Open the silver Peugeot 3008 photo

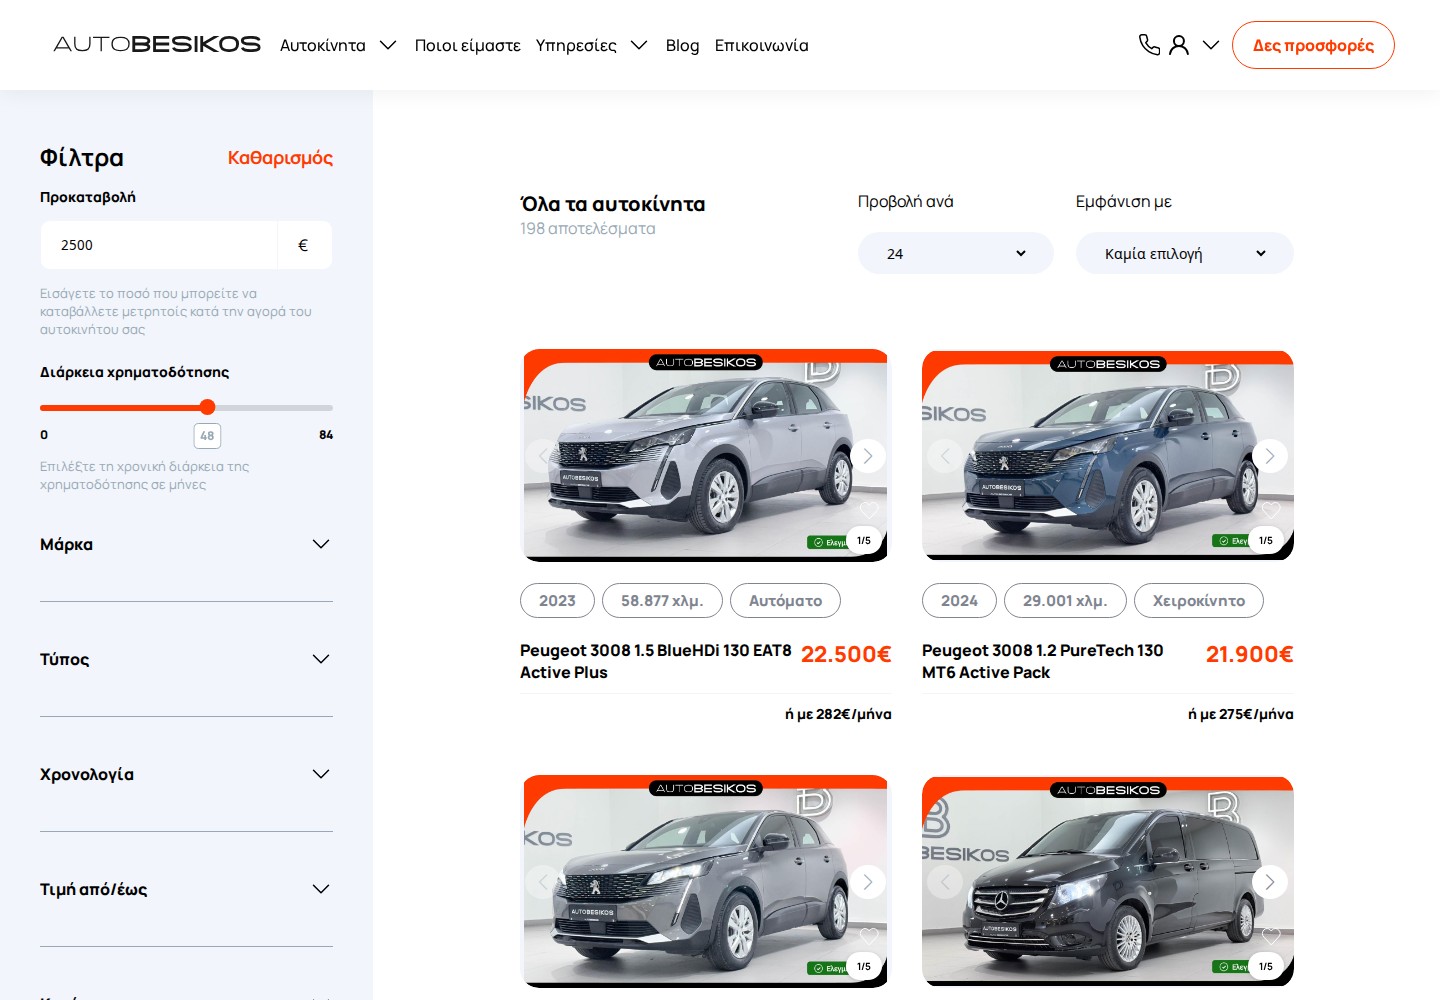point(706,455)
